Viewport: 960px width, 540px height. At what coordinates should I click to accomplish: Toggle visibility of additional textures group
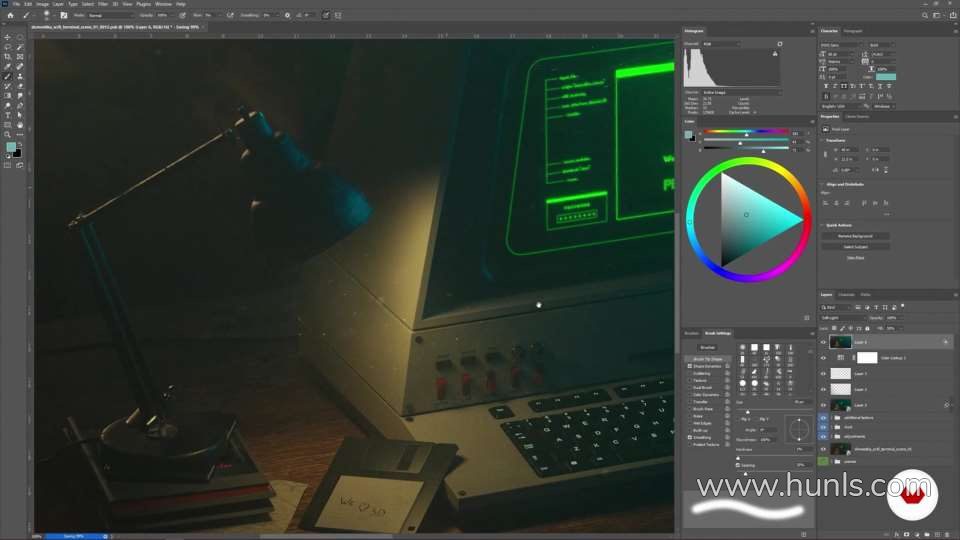pyautogui.click(x=823, y=418)
